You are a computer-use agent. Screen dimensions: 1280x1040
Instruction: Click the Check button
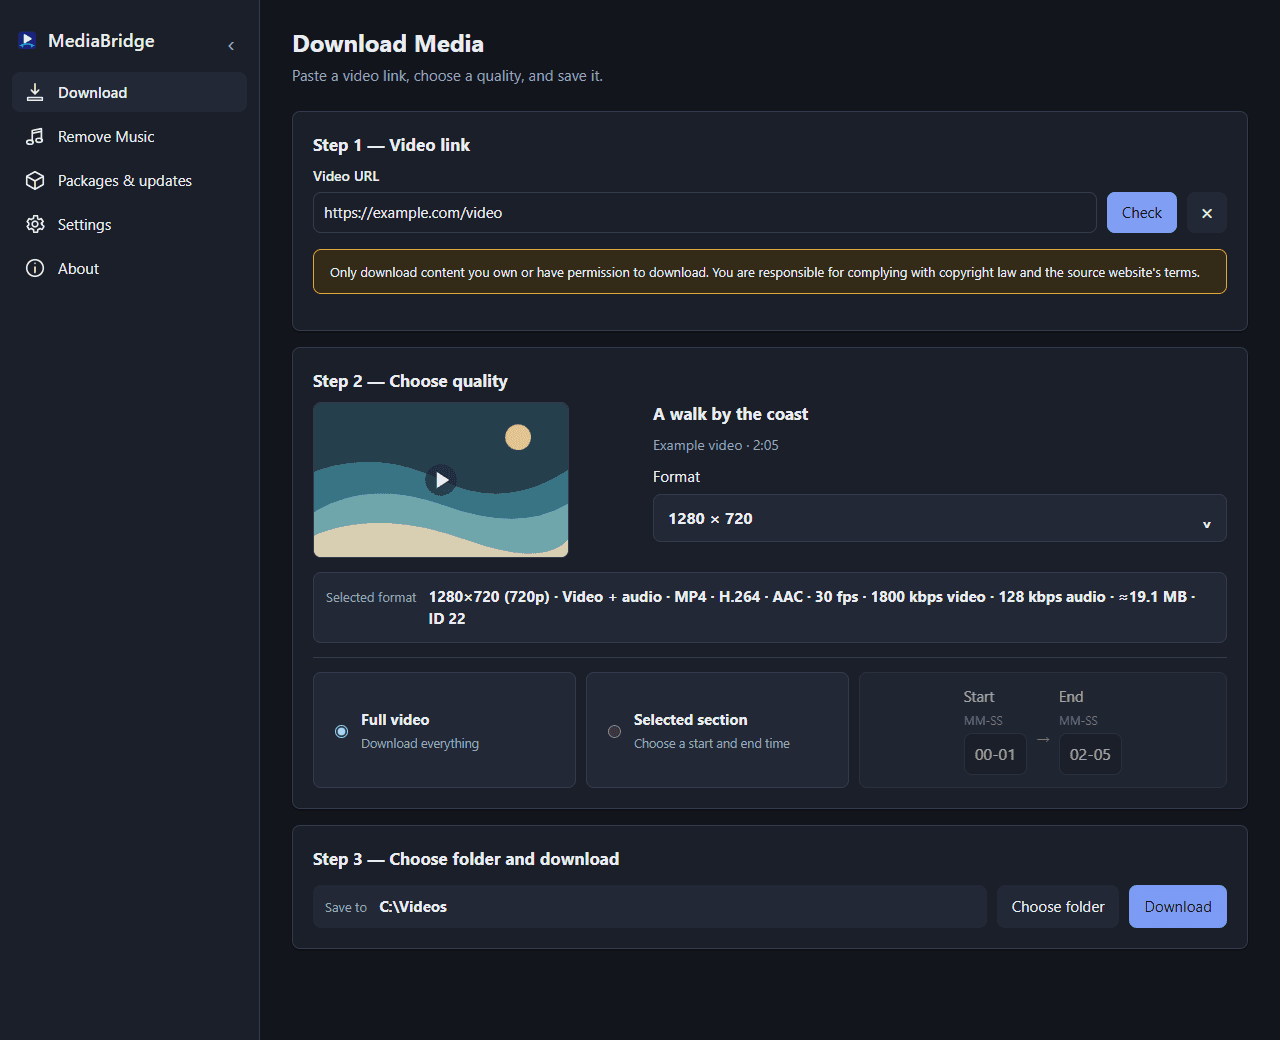click(x=1142, y=213)
